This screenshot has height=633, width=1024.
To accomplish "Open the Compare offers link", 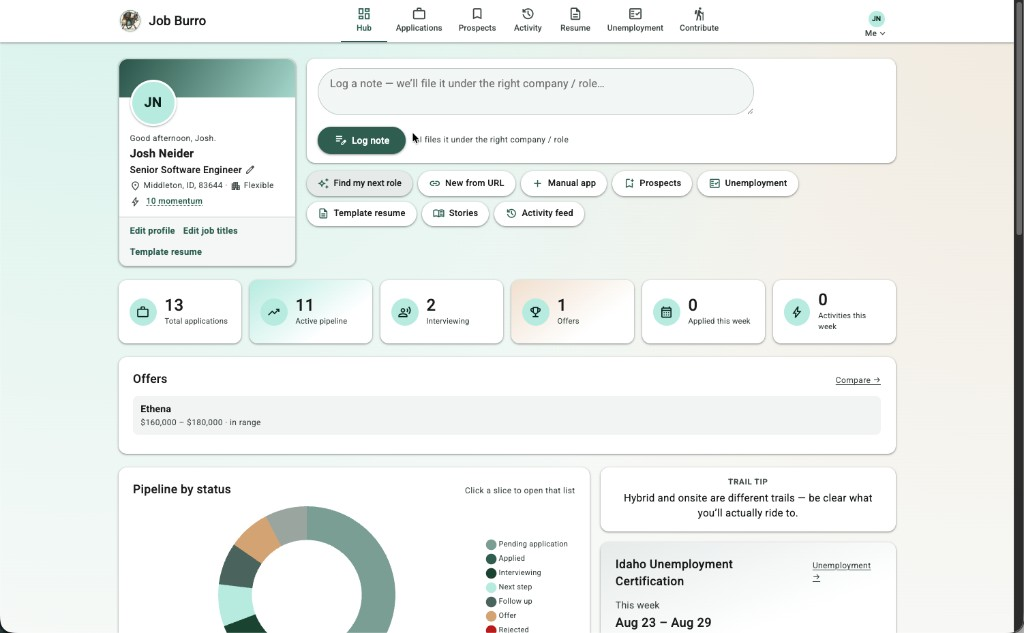I will [857, 380].
